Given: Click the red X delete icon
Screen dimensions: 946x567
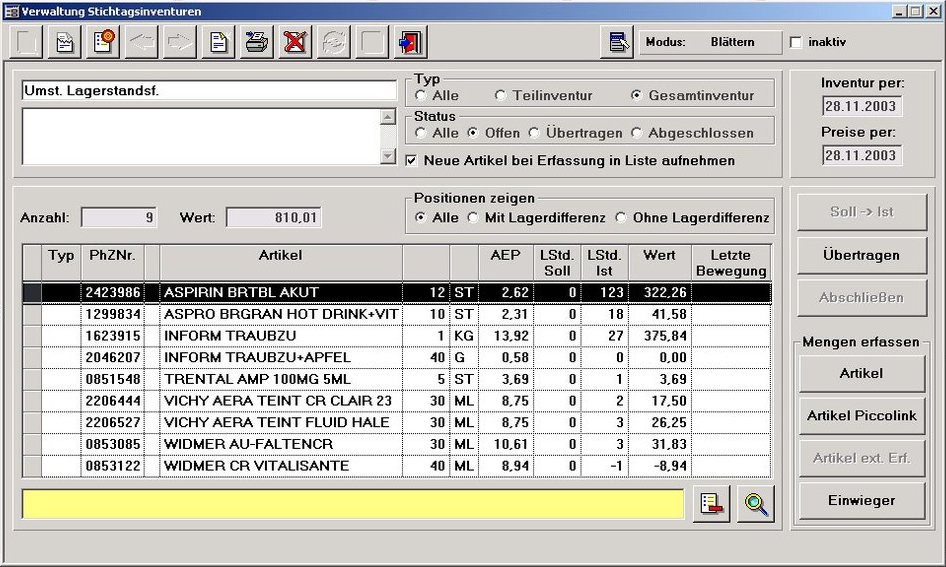Looking at the screenshot, I should pyautogui.click(x=295, y=43).
